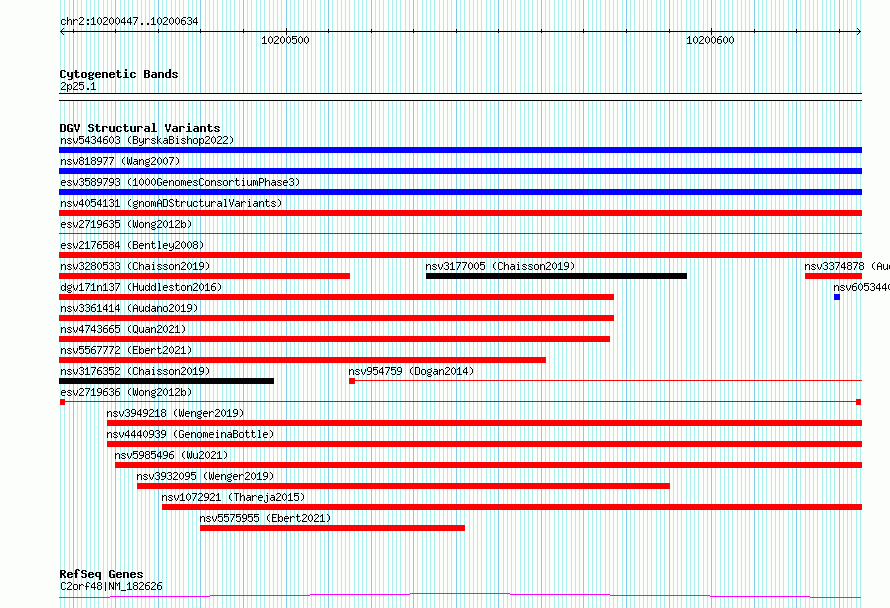Click the red nsv5575955 variant bar
Viewport: 890px width, 608px height.
[332, 528]
